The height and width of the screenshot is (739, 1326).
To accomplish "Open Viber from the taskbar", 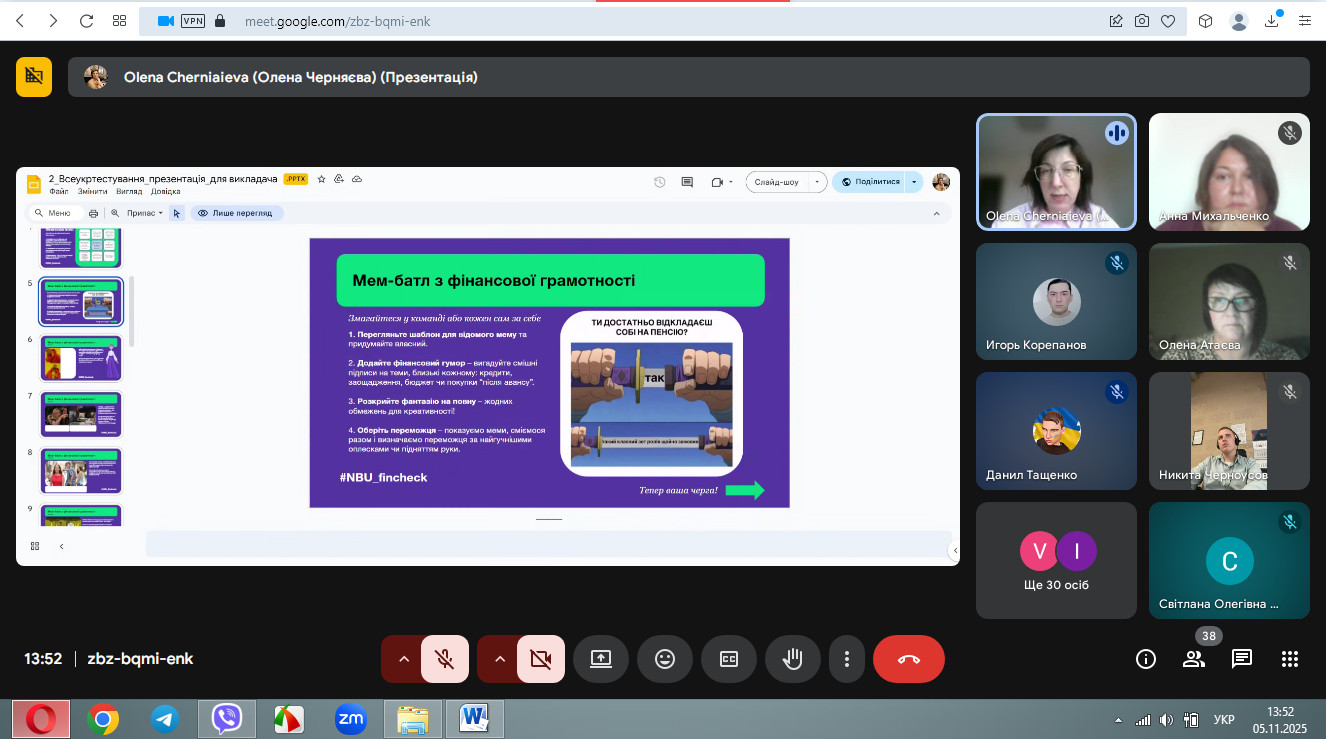I will pos(227,718).
